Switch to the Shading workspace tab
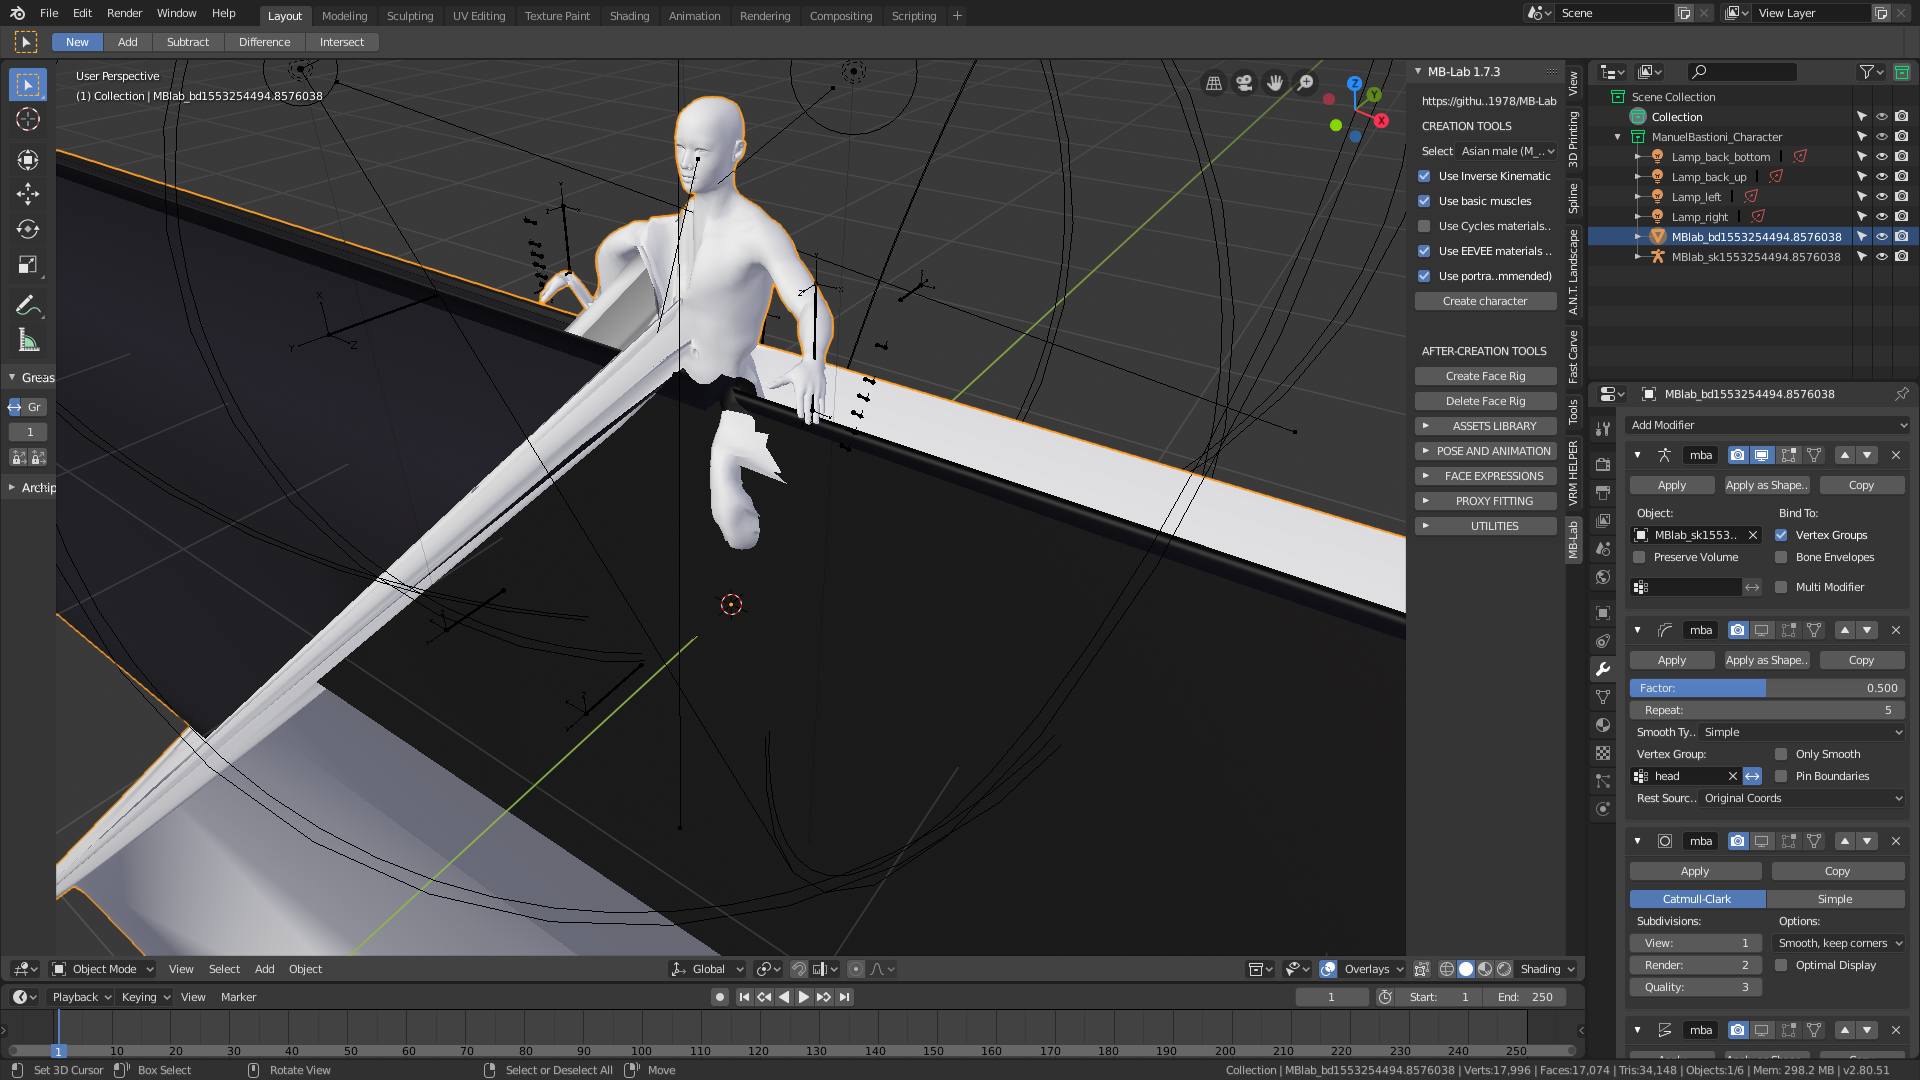This screenshot has height=1080, width=1920. (x=629, y=16)
